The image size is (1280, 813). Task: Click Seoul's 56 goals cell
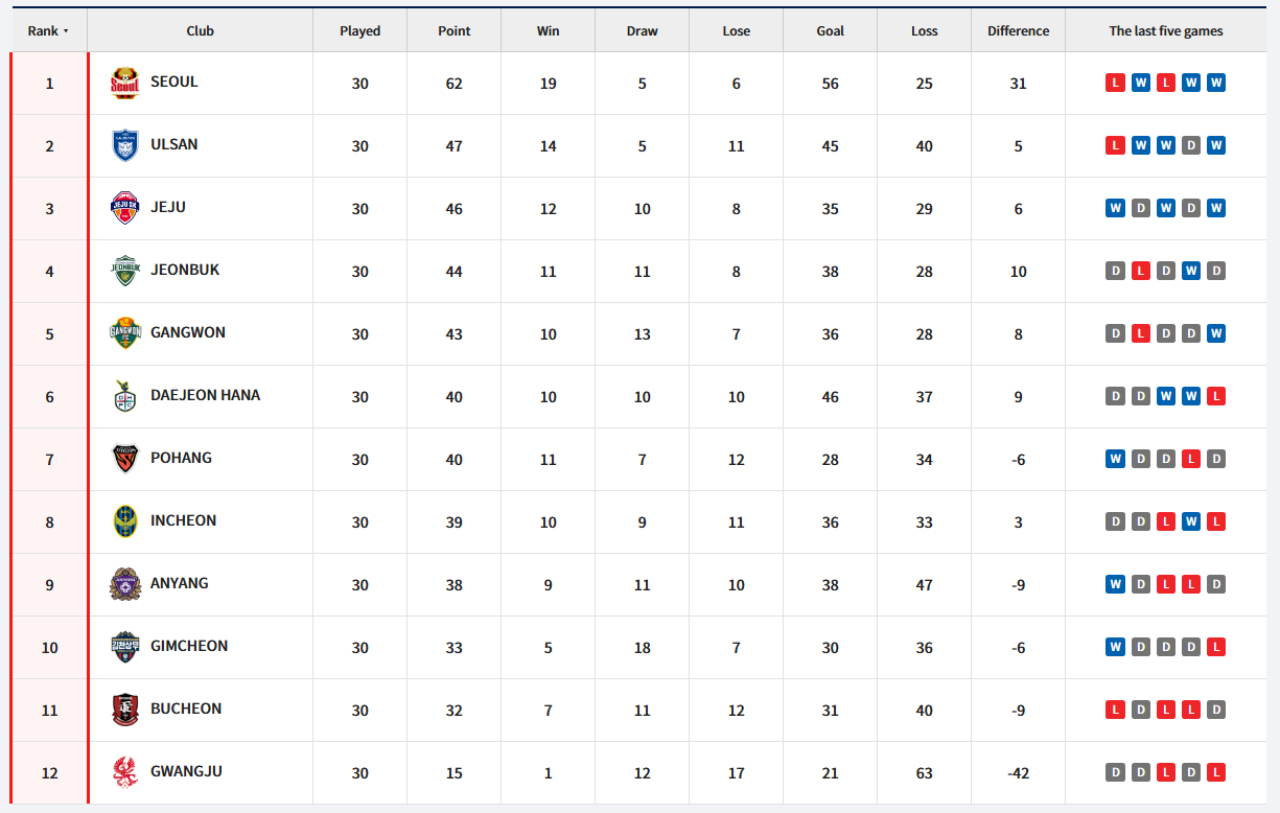(830, 83)
